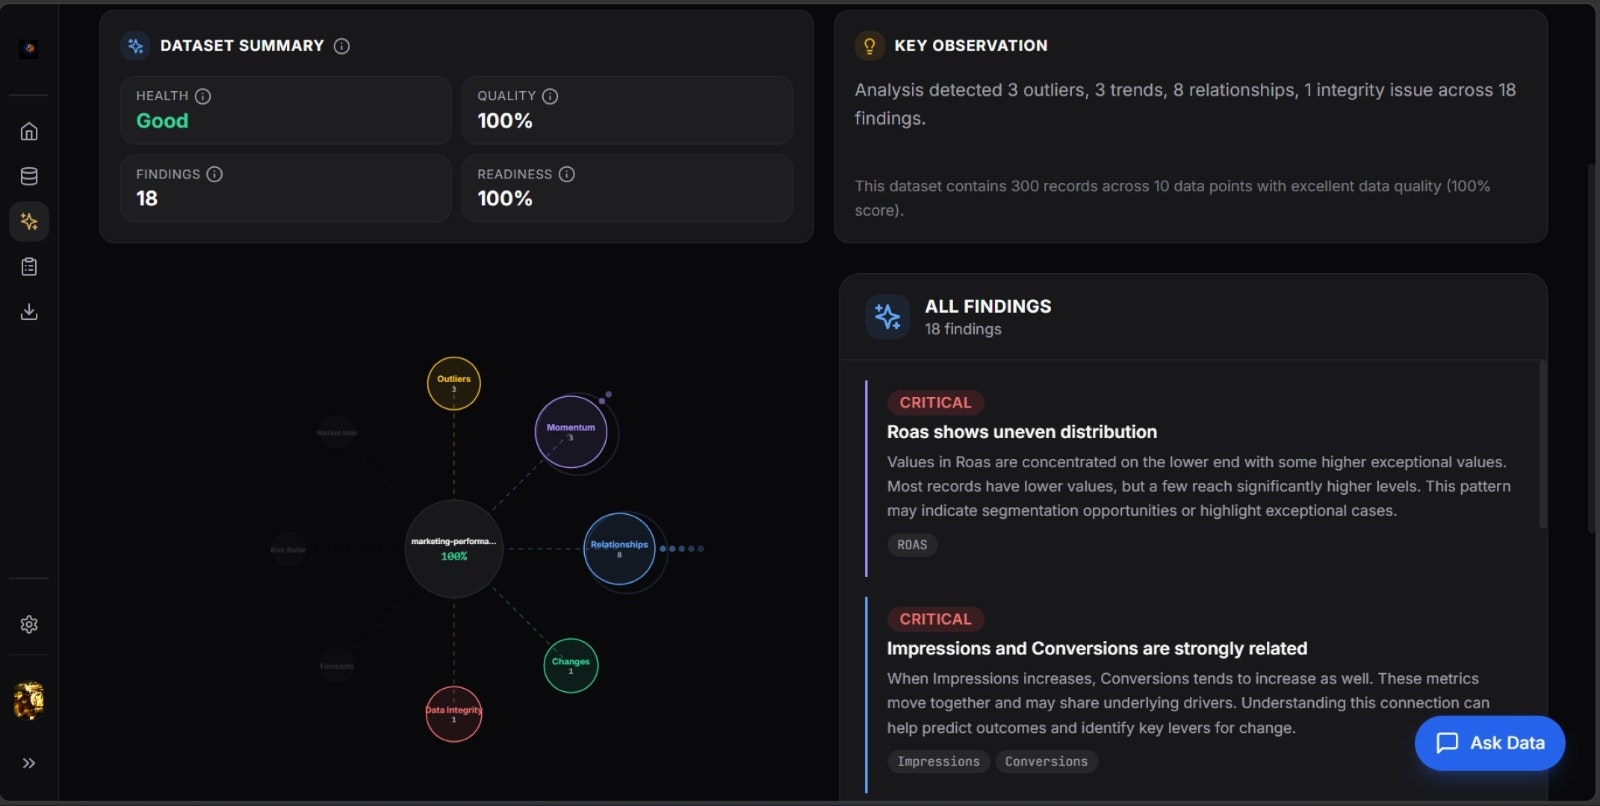Image resolution: width=1600 pixels, height=806 pixels.
Task: Click the Data Integrity node
Action: click(454, 714)
